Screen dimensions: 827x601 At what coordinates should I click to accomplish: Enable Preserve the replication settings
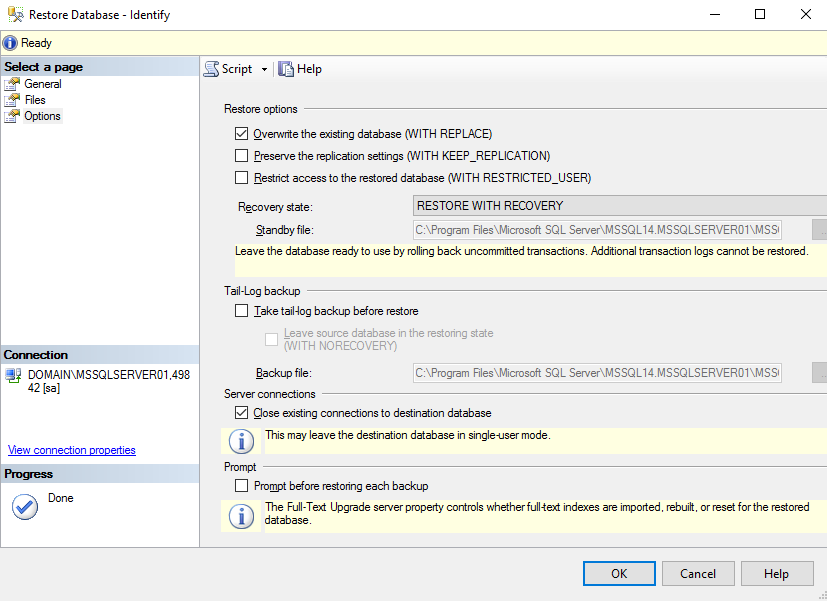(242, 156)
